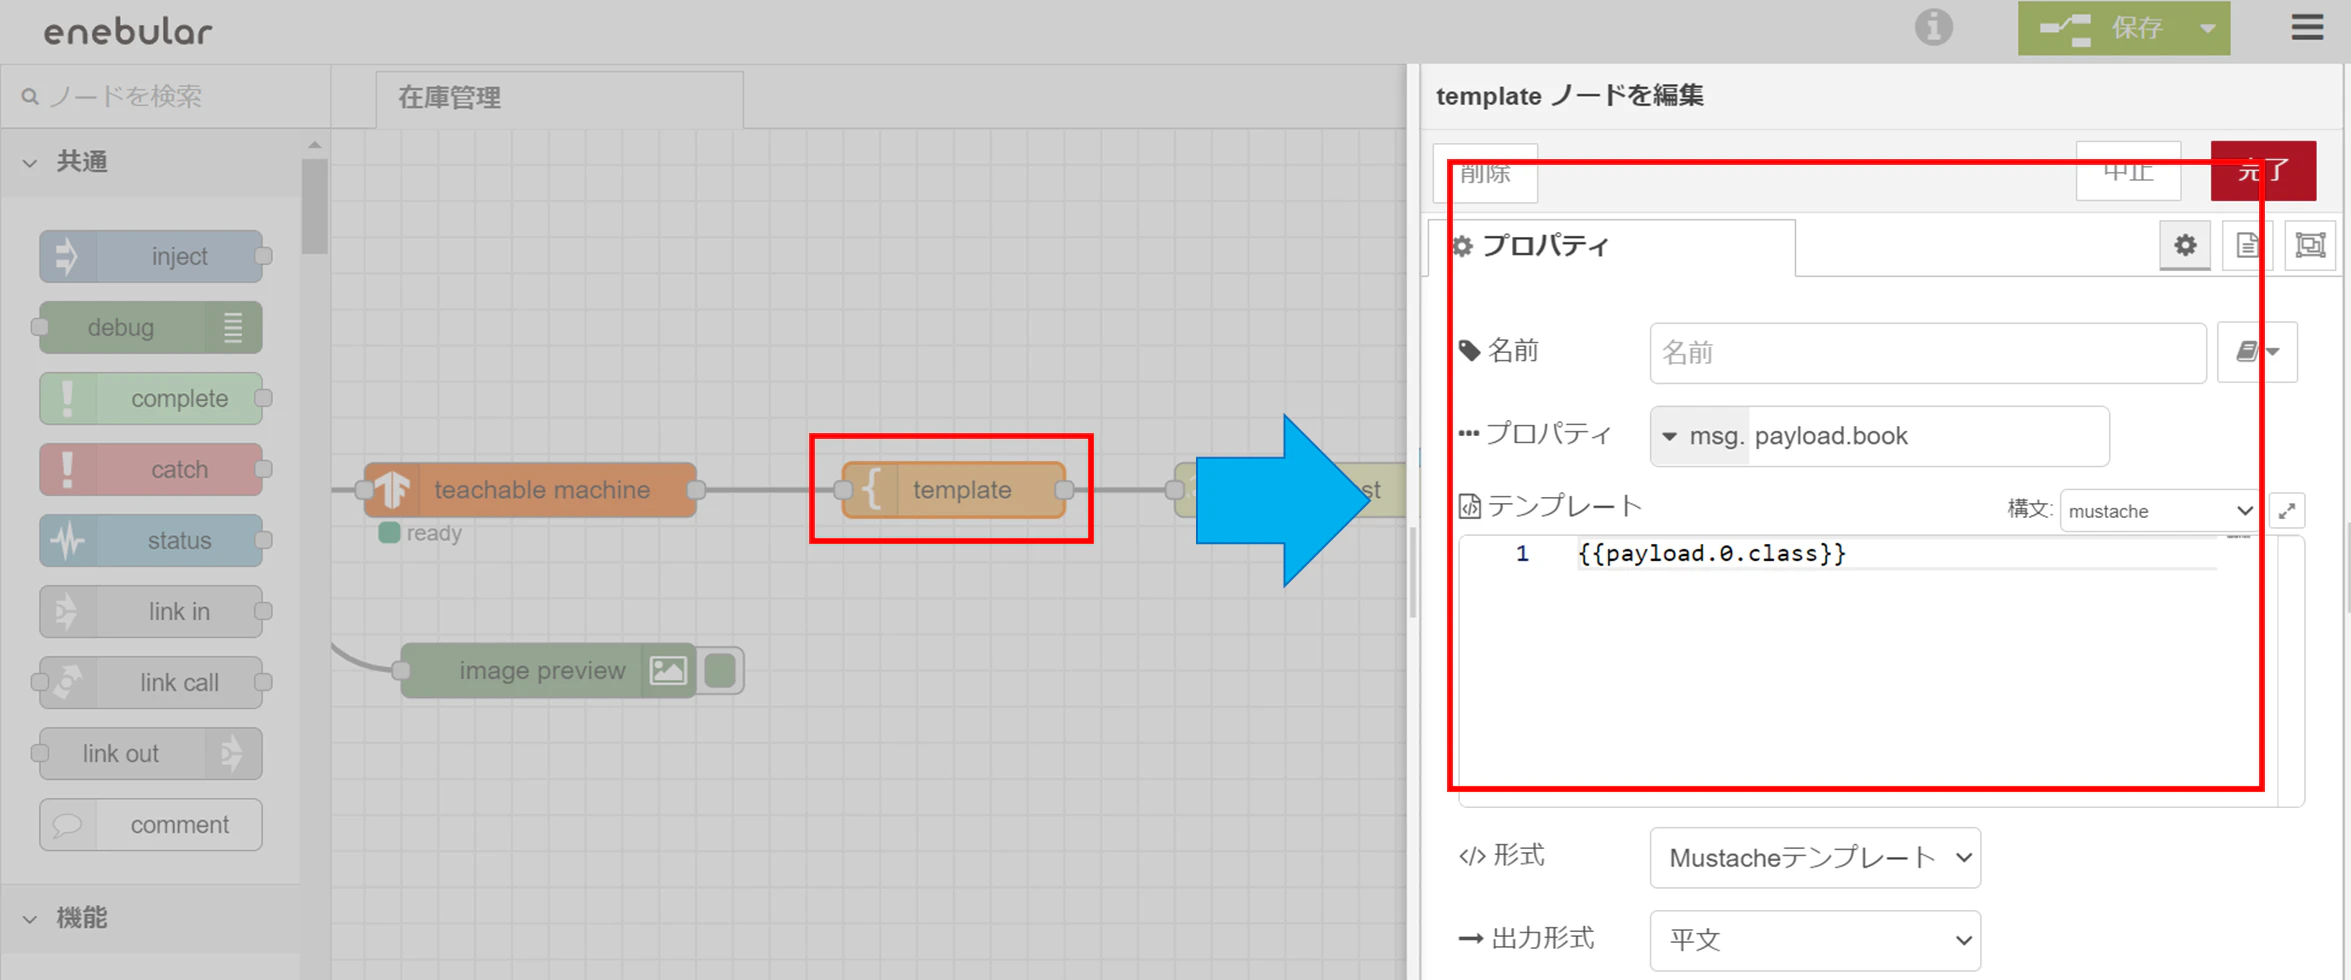Select the debug node in palette
The height and width of the screenshot is (980, 2351).
(151, 327)
